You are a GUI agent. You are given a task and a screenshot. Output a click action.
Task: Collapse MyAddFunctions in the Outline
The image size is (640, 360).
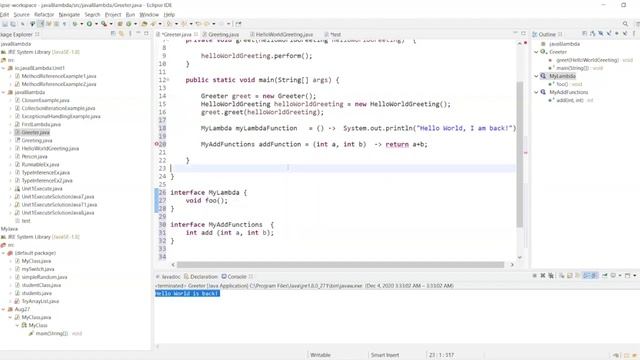pyautogui.click(x=536, y=92)
